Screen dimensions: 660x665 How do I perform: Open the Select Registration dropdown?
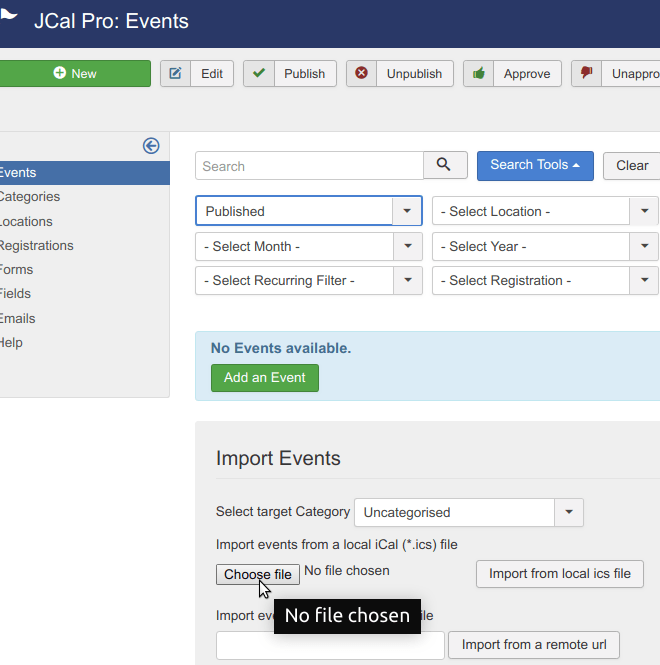pyautogui.click(x=545, y=280)
